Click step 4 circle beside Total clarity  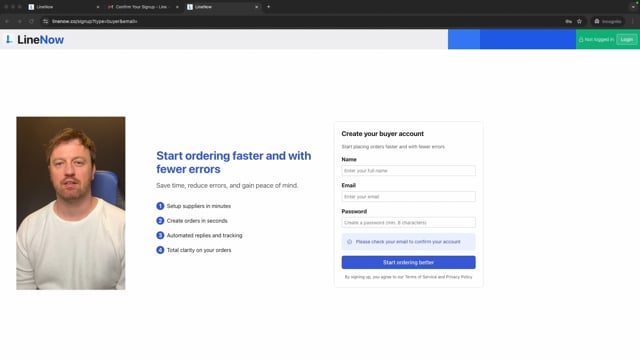point(160,250)
